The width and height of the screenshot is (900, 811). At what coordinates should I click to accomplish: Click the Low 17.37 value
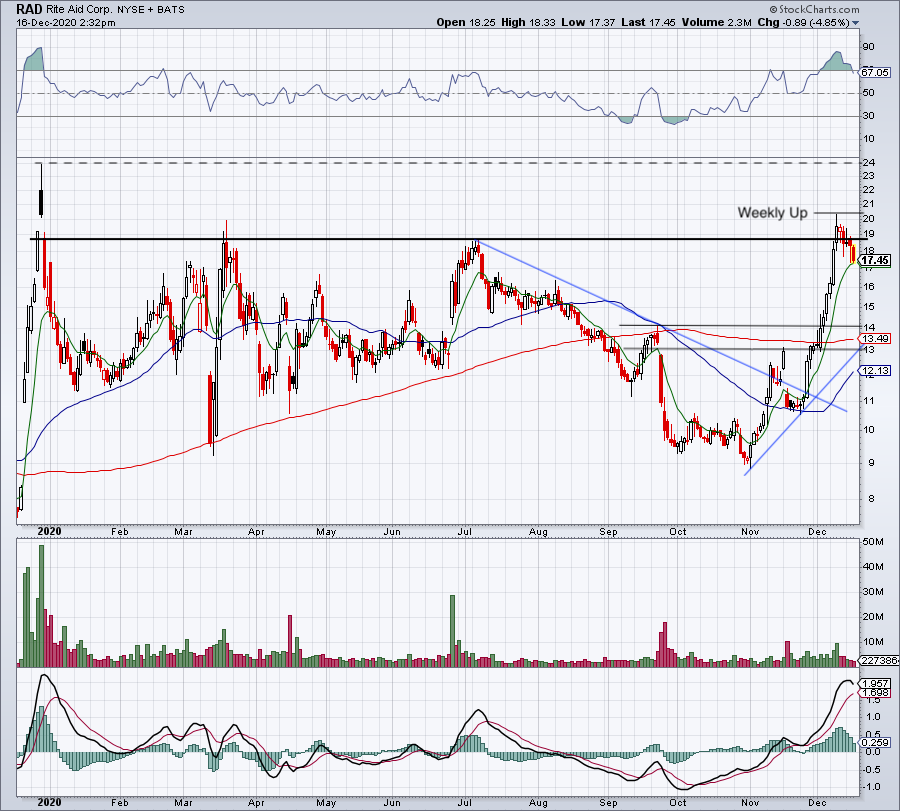pyautogui.click(x=588, y=22)
